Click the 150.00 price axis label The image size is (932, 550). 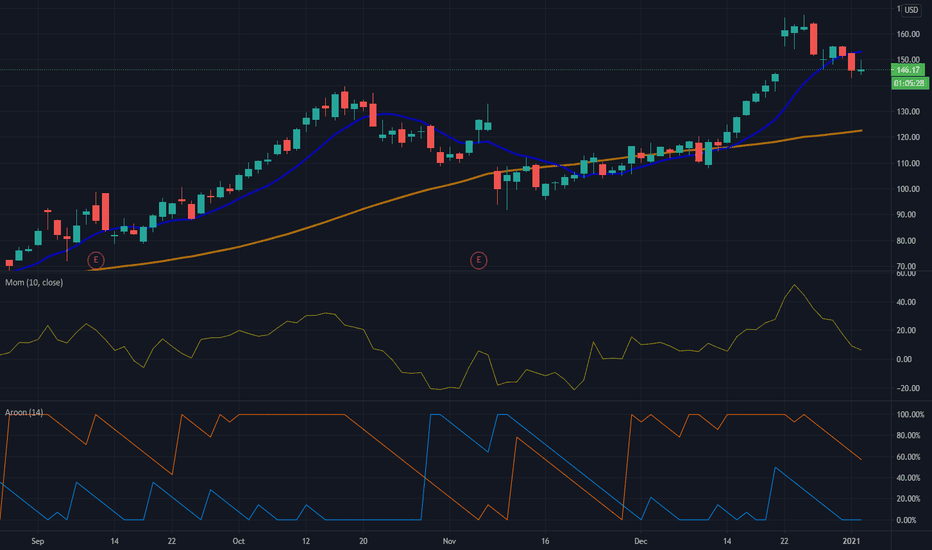tap(908, 59)
